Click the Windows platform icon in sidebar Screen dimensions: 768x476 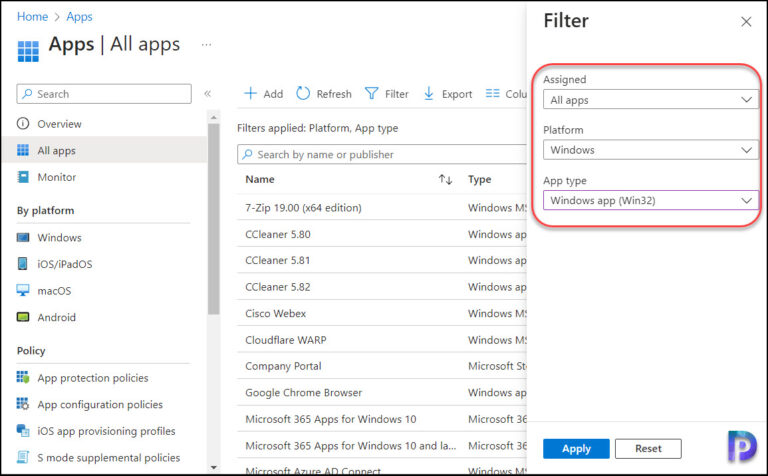click(x=23, y=238)
